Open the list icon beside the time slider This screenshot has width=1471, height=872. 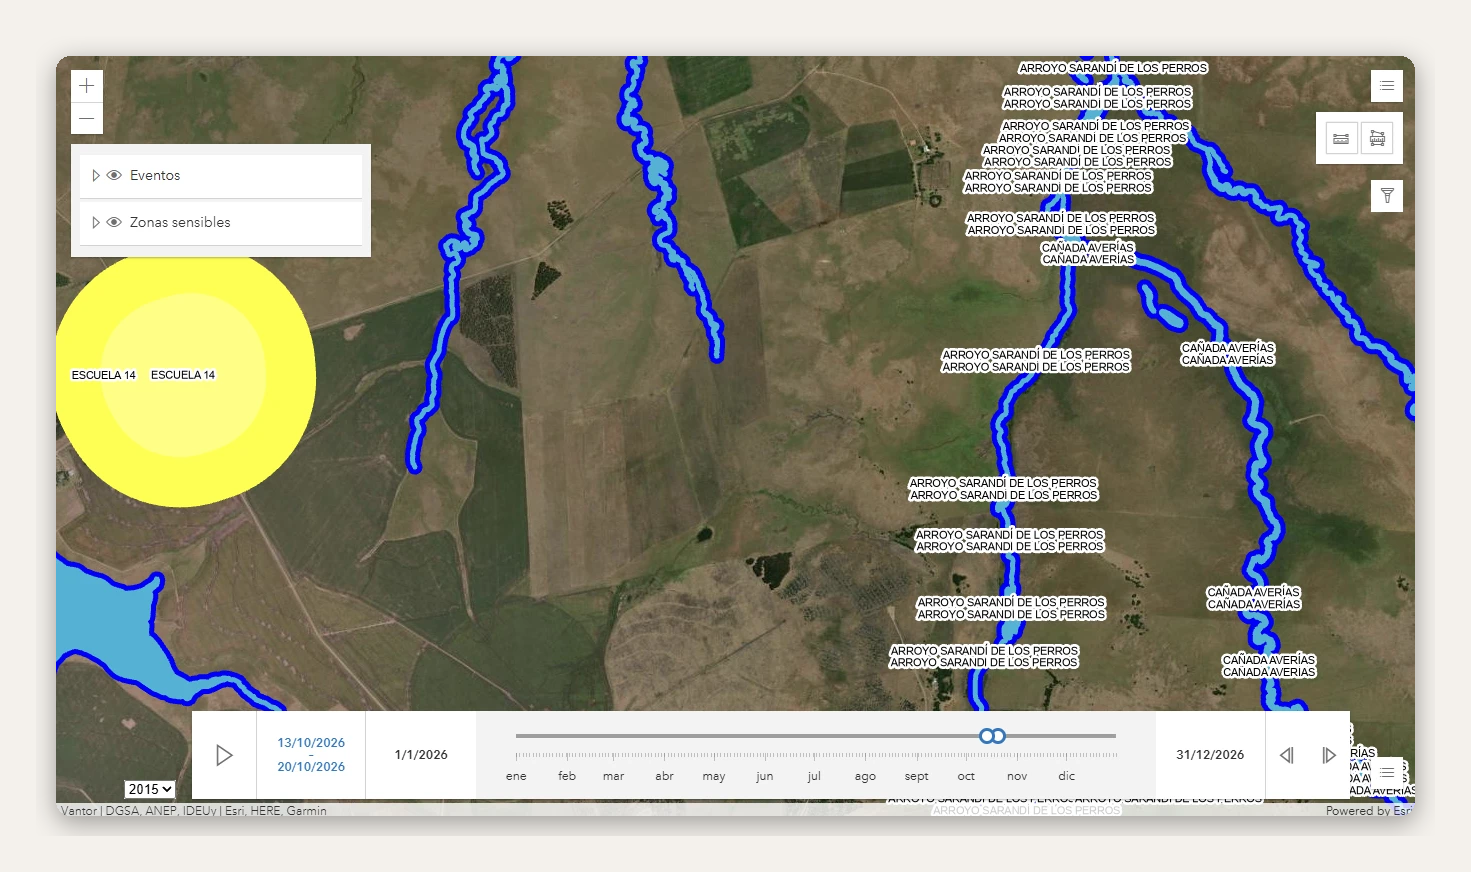(x=1387, y=773)
